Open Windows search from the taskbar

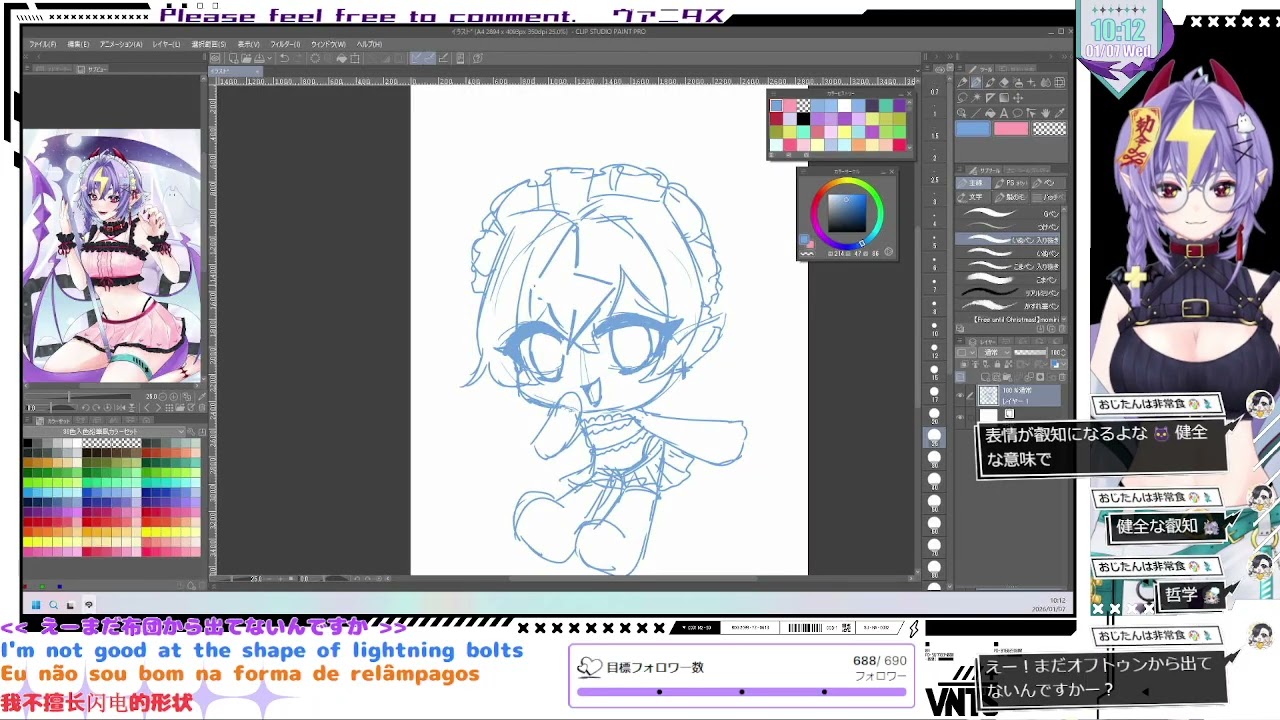(x=54, y=605)
